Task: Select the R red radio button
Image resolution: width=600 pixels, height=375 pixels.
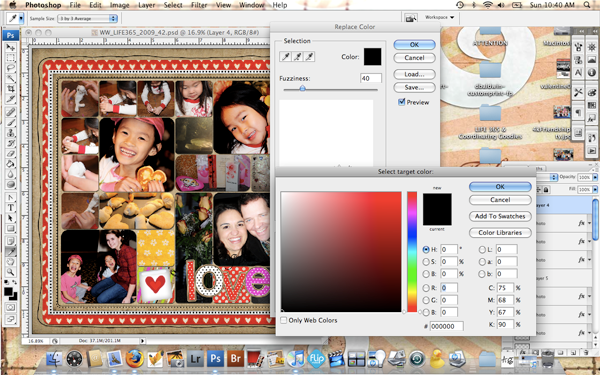Action: [x=426, y=288]
